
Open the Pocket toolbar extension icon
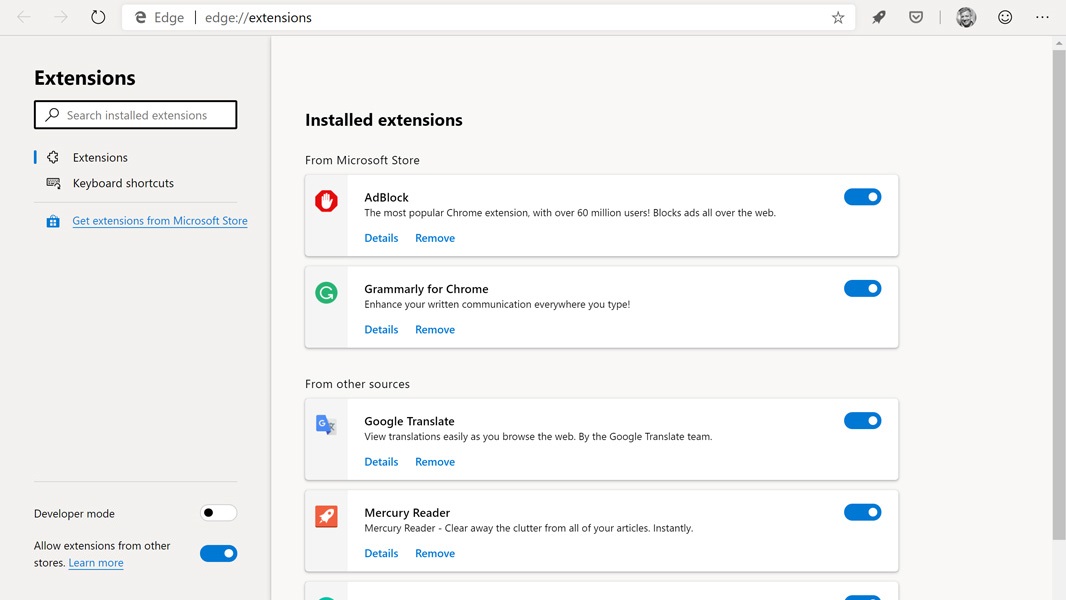pos(916,17)
